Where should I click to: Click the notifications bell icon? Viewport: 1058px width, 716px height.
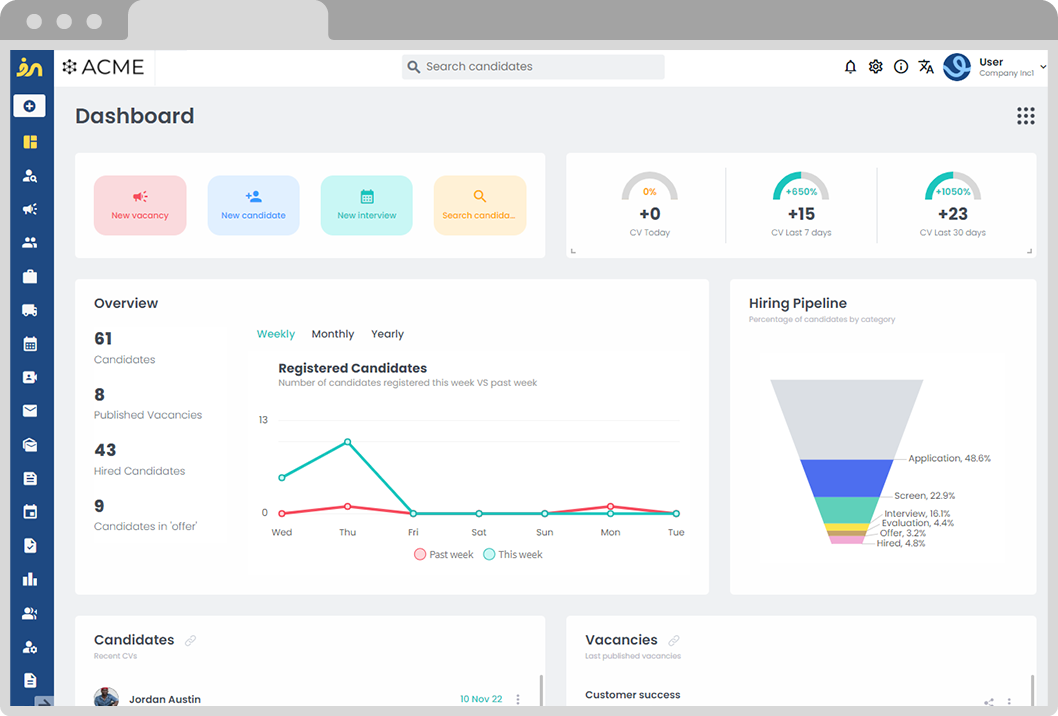click(850, 66)
